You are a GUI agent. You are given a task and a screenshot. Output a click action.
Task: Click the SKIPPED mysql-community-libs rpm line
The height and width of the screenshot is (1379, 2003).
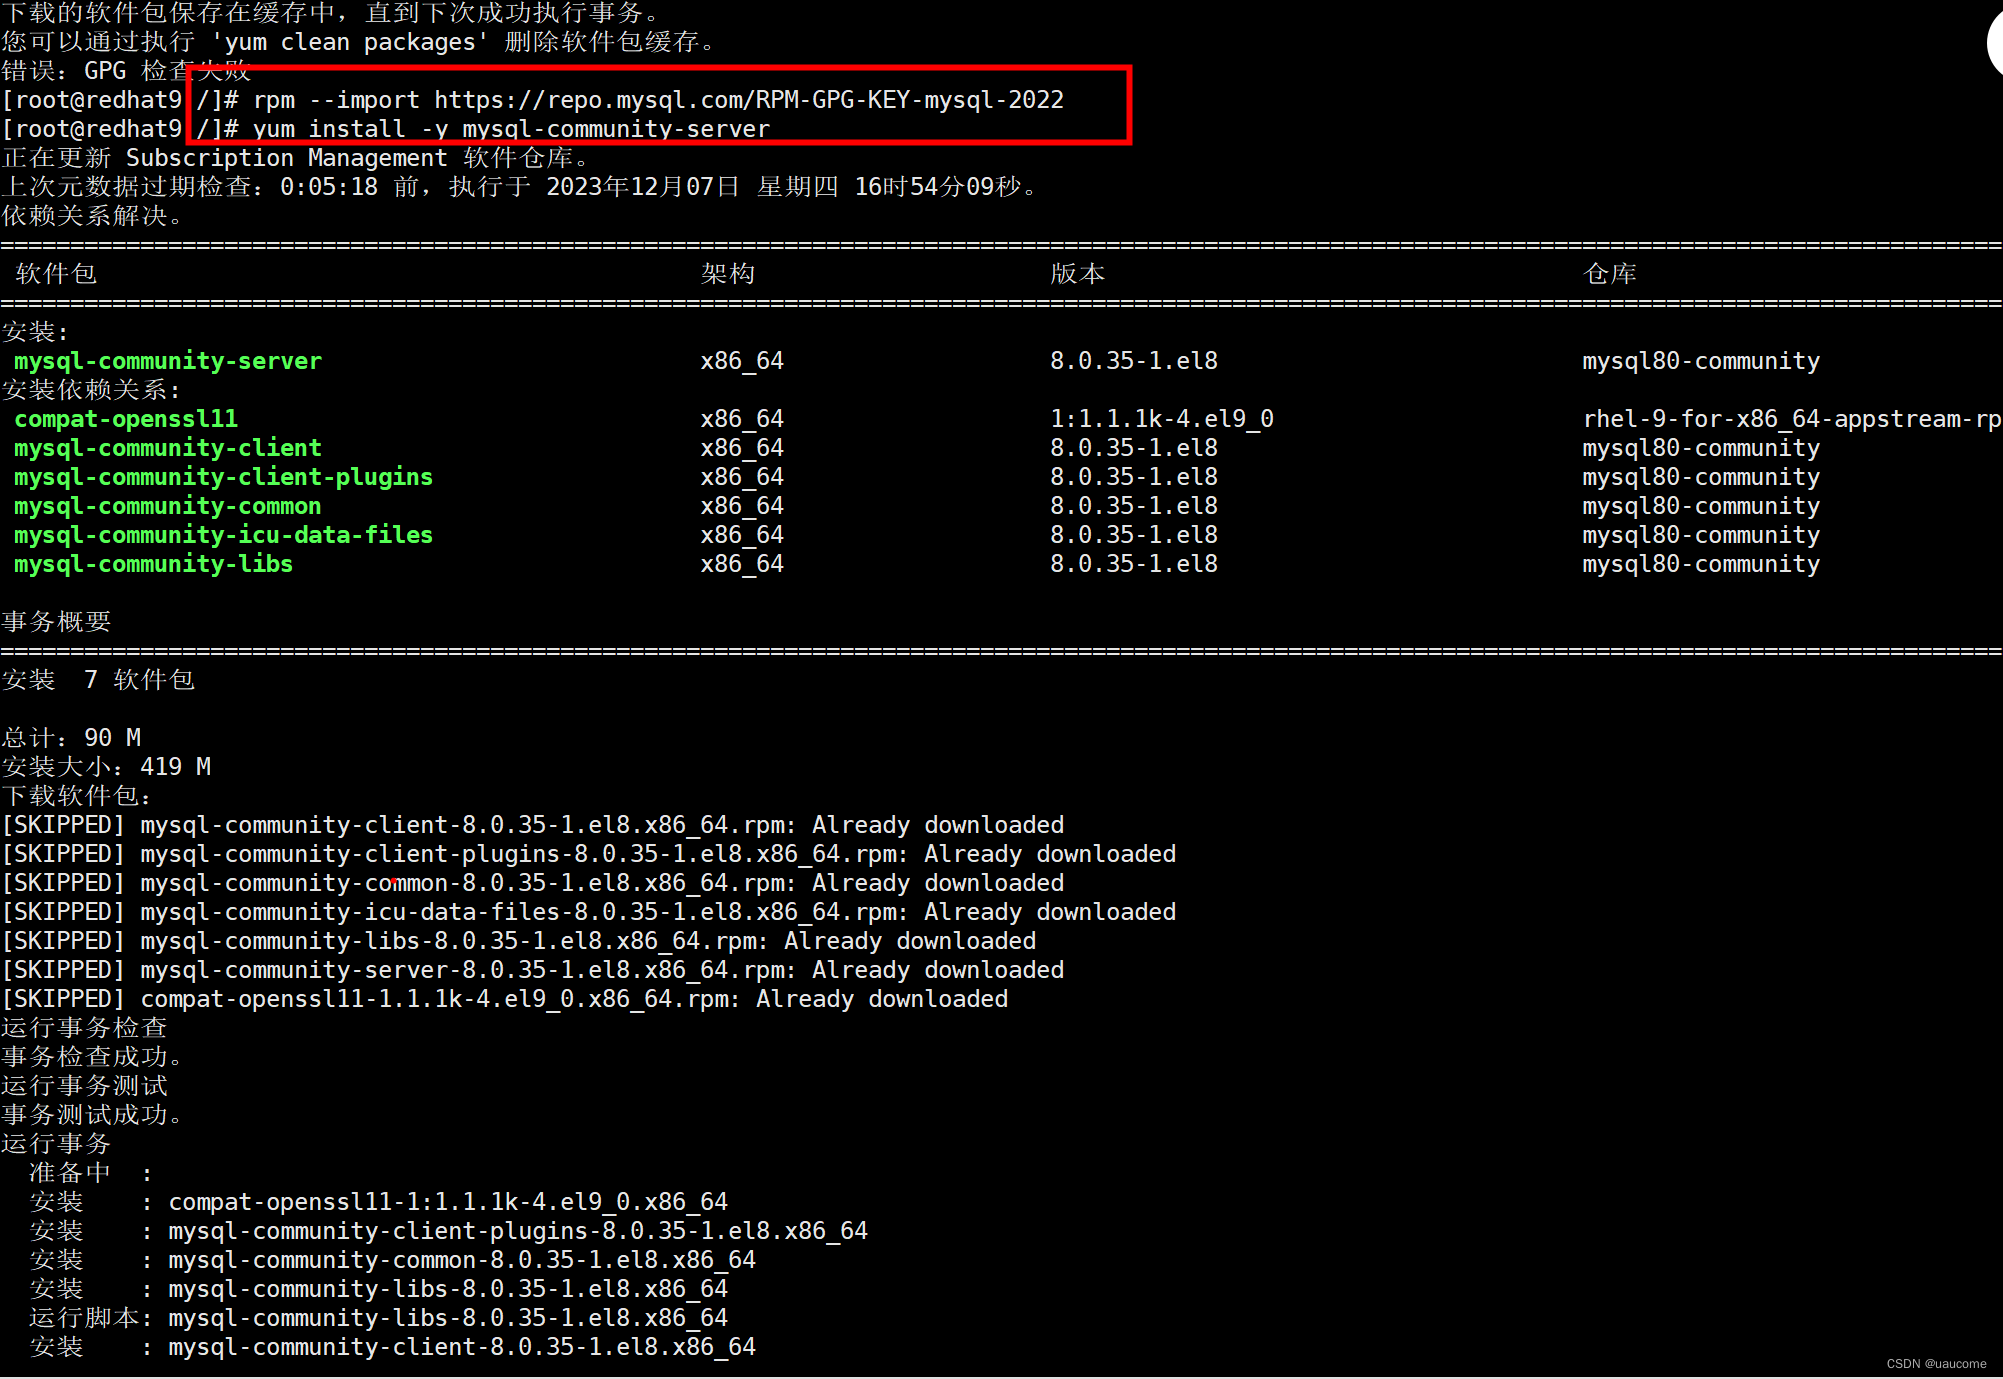519,941
